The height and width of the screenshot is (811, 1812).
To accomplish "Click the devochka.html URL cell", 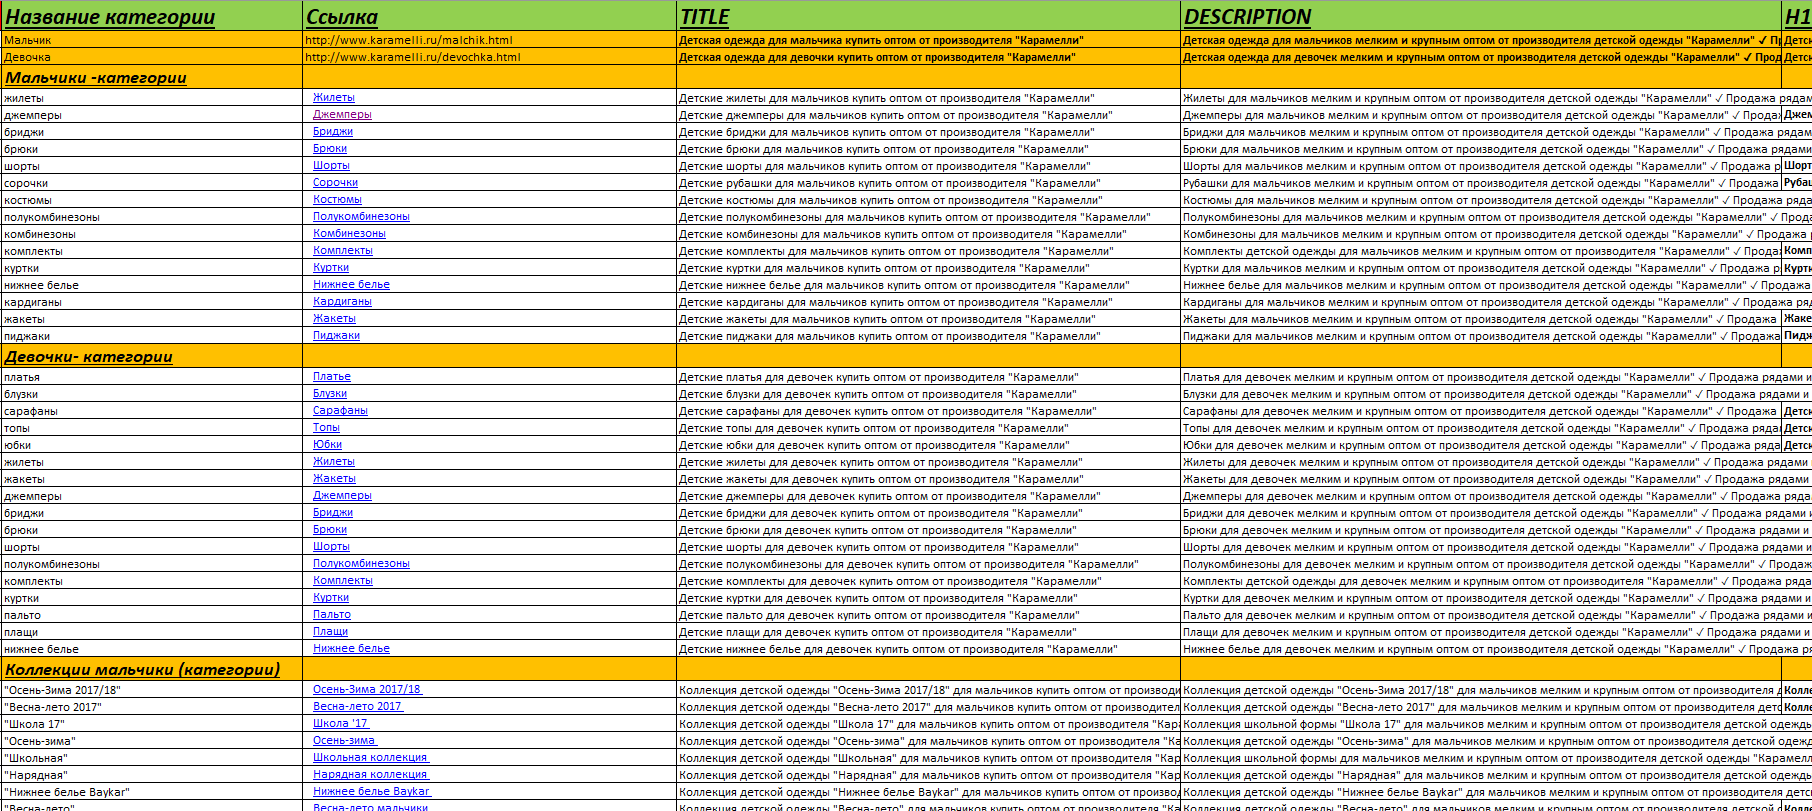I will coord(489,57).
